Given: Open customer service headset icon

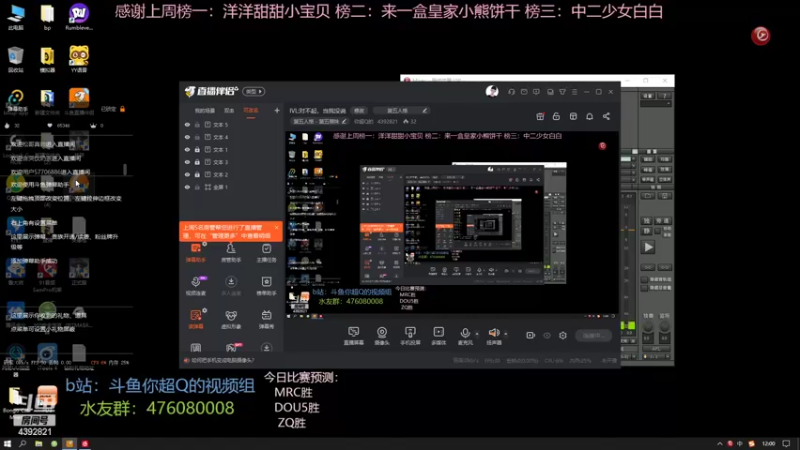Looking at the screenshot, I should point(512,92).
